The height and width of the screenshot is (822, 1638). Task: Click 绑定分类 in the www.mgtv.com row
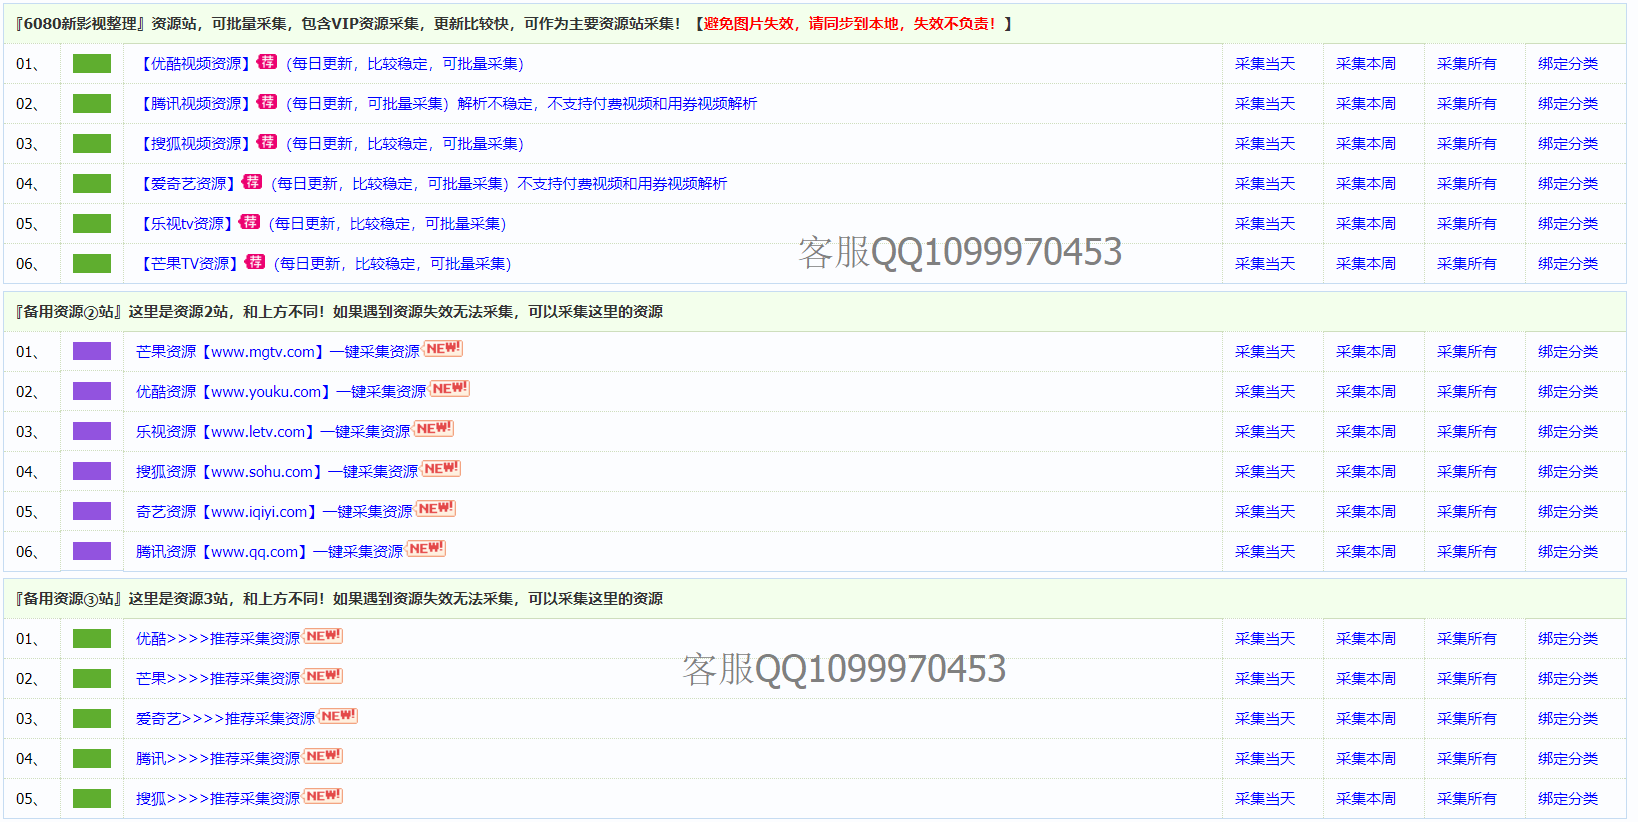click(1568, 352)
